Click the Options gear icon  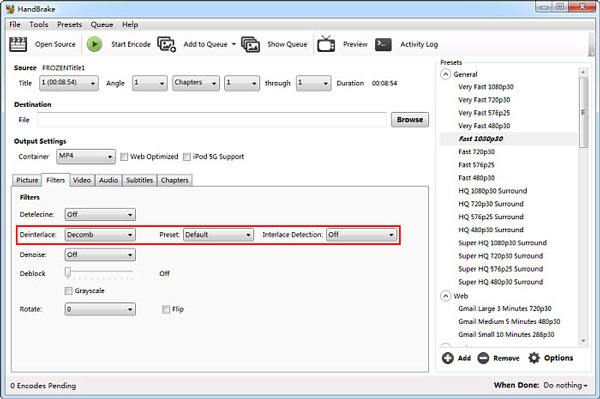pyautogui.click(x=534, y=358)
